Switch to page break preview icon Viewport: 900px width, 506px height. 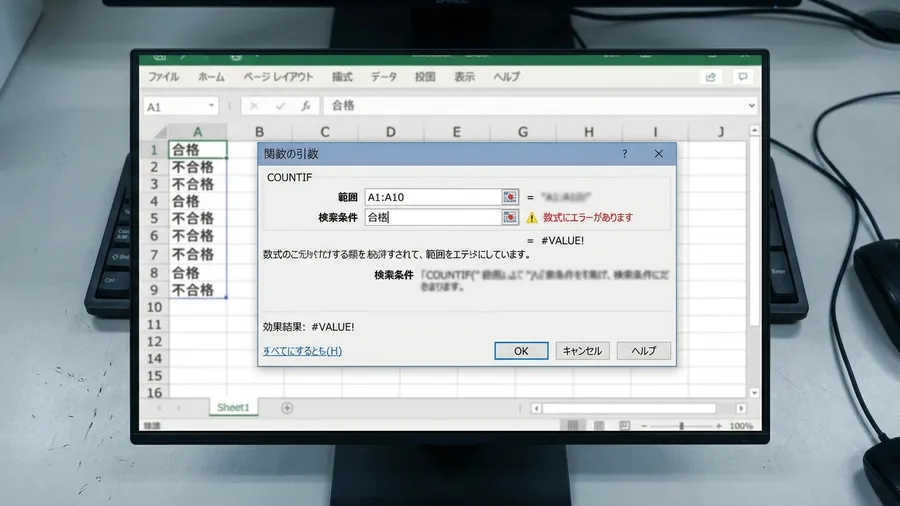point(624,425)
